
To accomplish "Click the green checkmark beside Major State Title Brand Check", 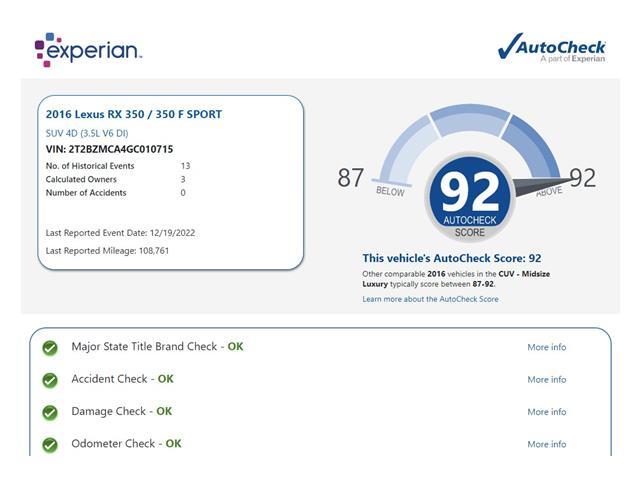I will pos(50,348).
